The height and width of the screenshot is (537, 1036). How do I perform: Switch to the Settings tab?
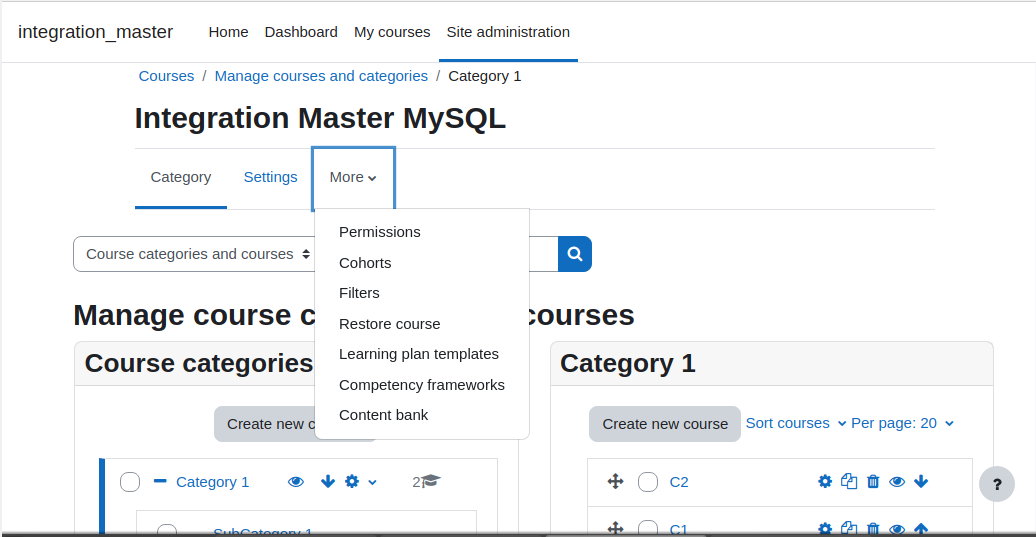click(270, 177)
